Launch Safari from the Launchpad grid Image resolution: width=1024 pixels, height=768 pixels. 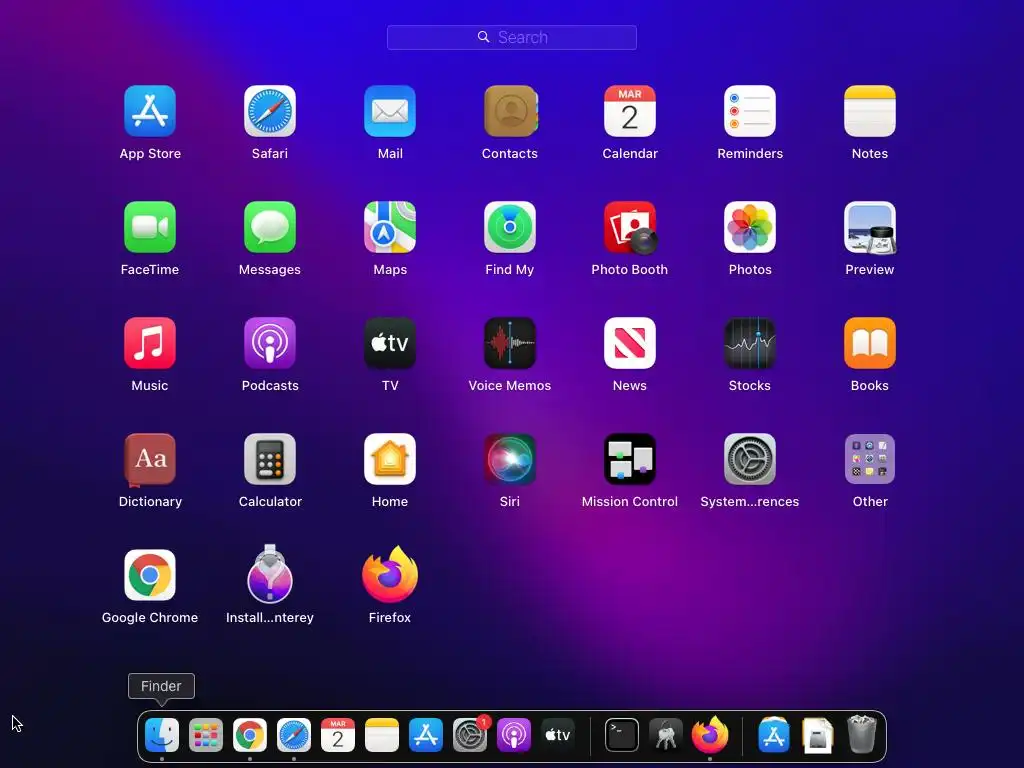(270, 111)
